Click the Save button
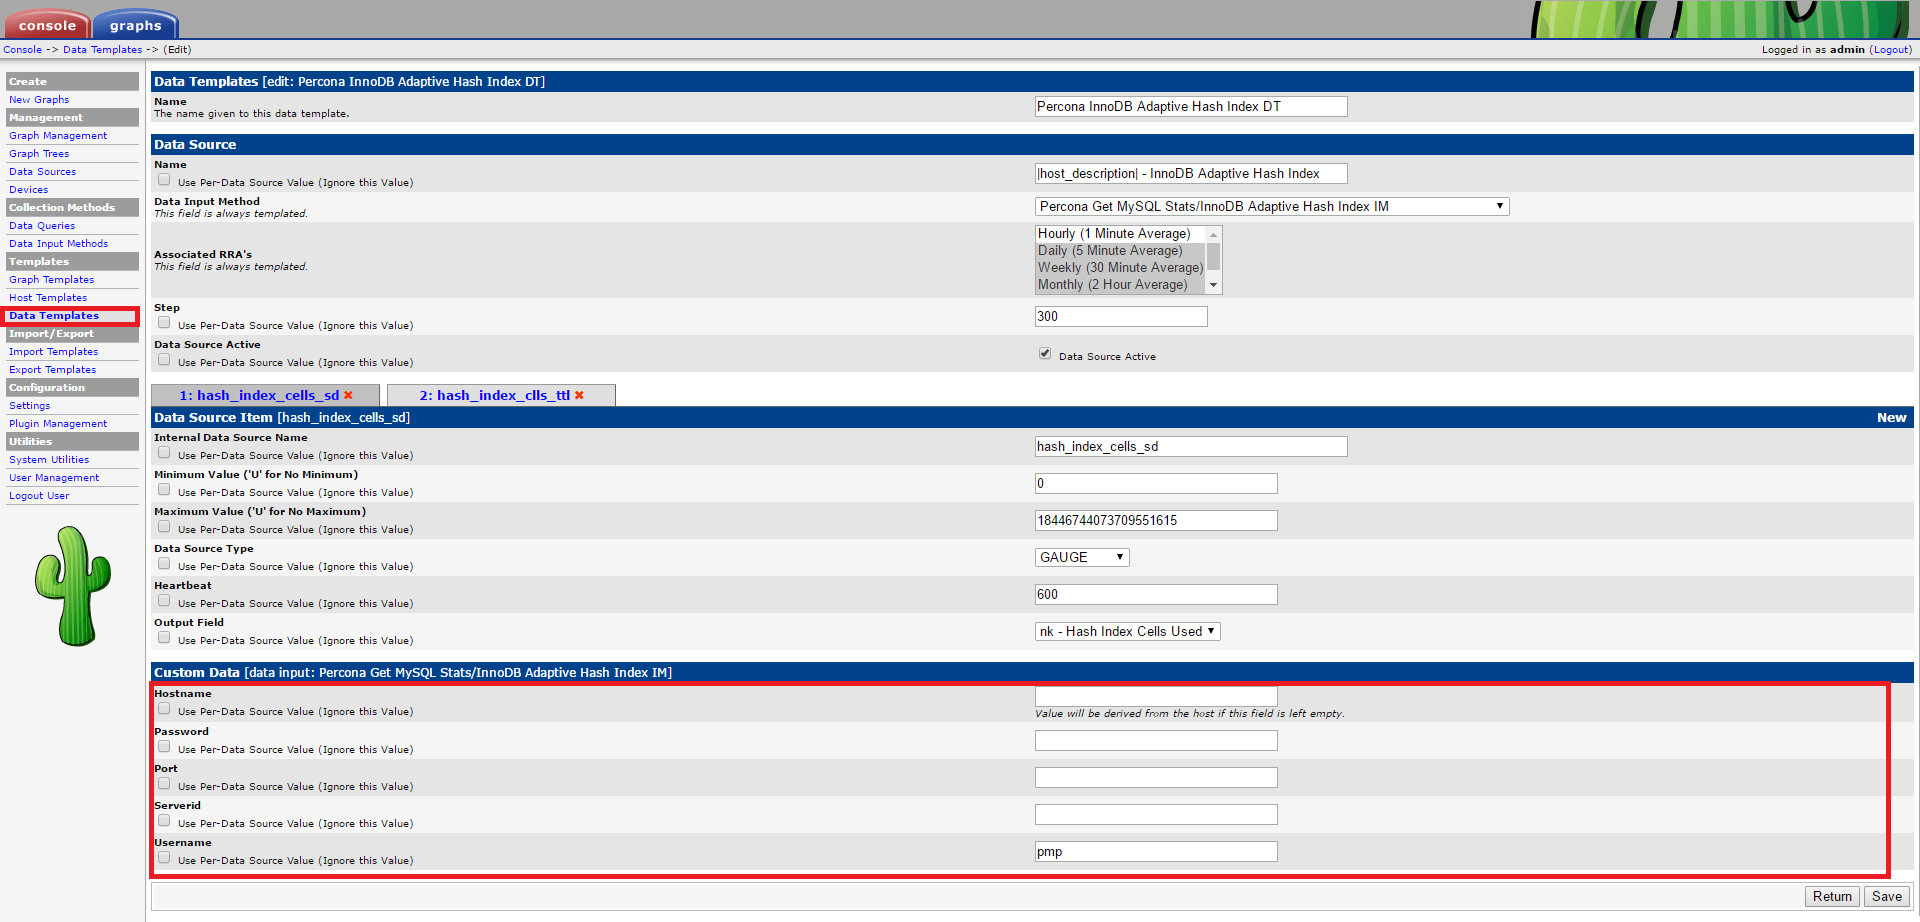Image resolution: width=1920 pixels, height=922 pixels. coord(1887,897)
